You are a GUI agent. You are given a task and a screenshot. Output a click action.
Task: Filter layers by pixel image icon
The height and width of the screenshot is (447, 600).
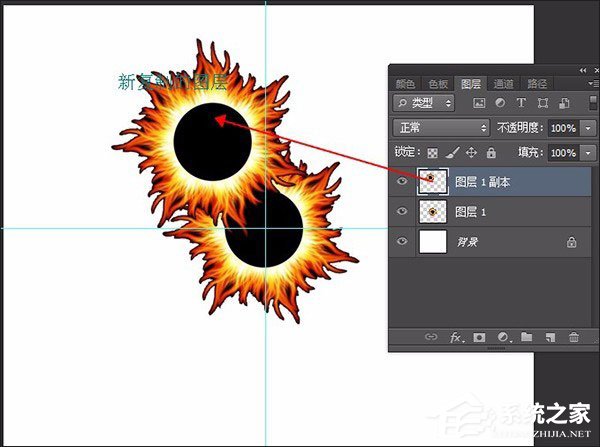coord(479,103)
